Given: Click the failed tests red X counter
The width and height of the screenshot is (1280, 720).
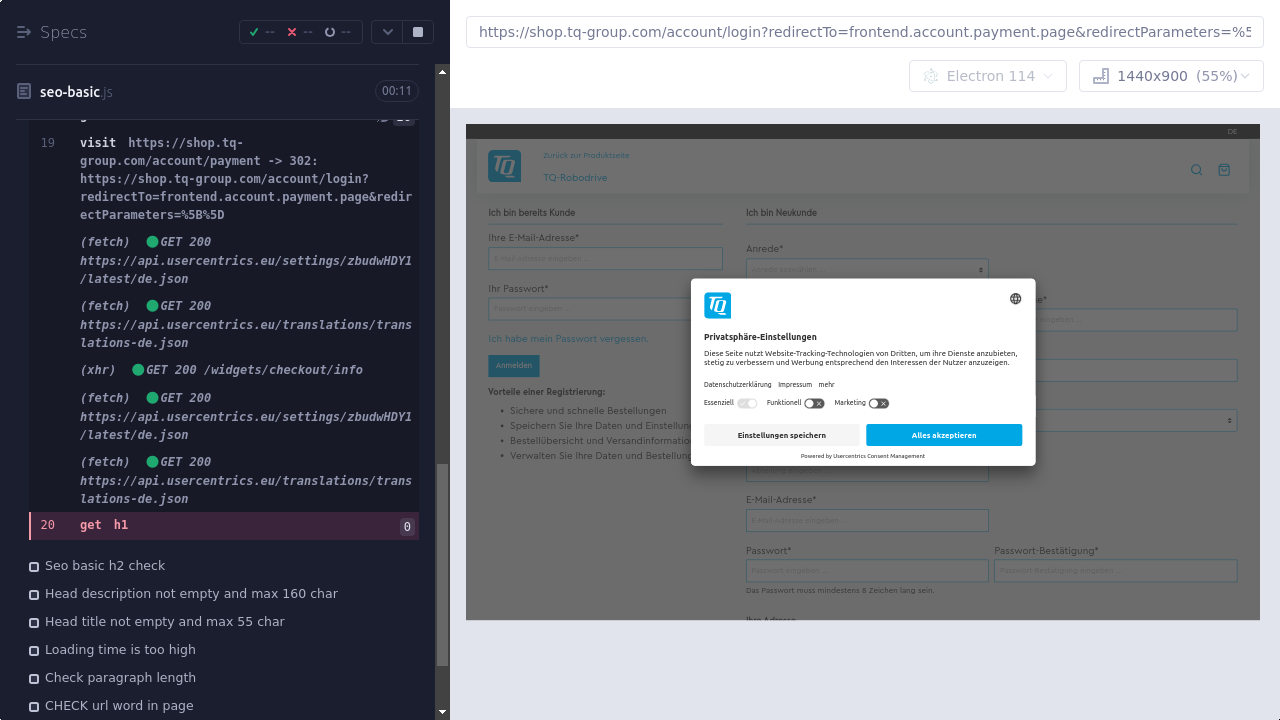Looking at the screenshot, I should [x=298, y=32].
